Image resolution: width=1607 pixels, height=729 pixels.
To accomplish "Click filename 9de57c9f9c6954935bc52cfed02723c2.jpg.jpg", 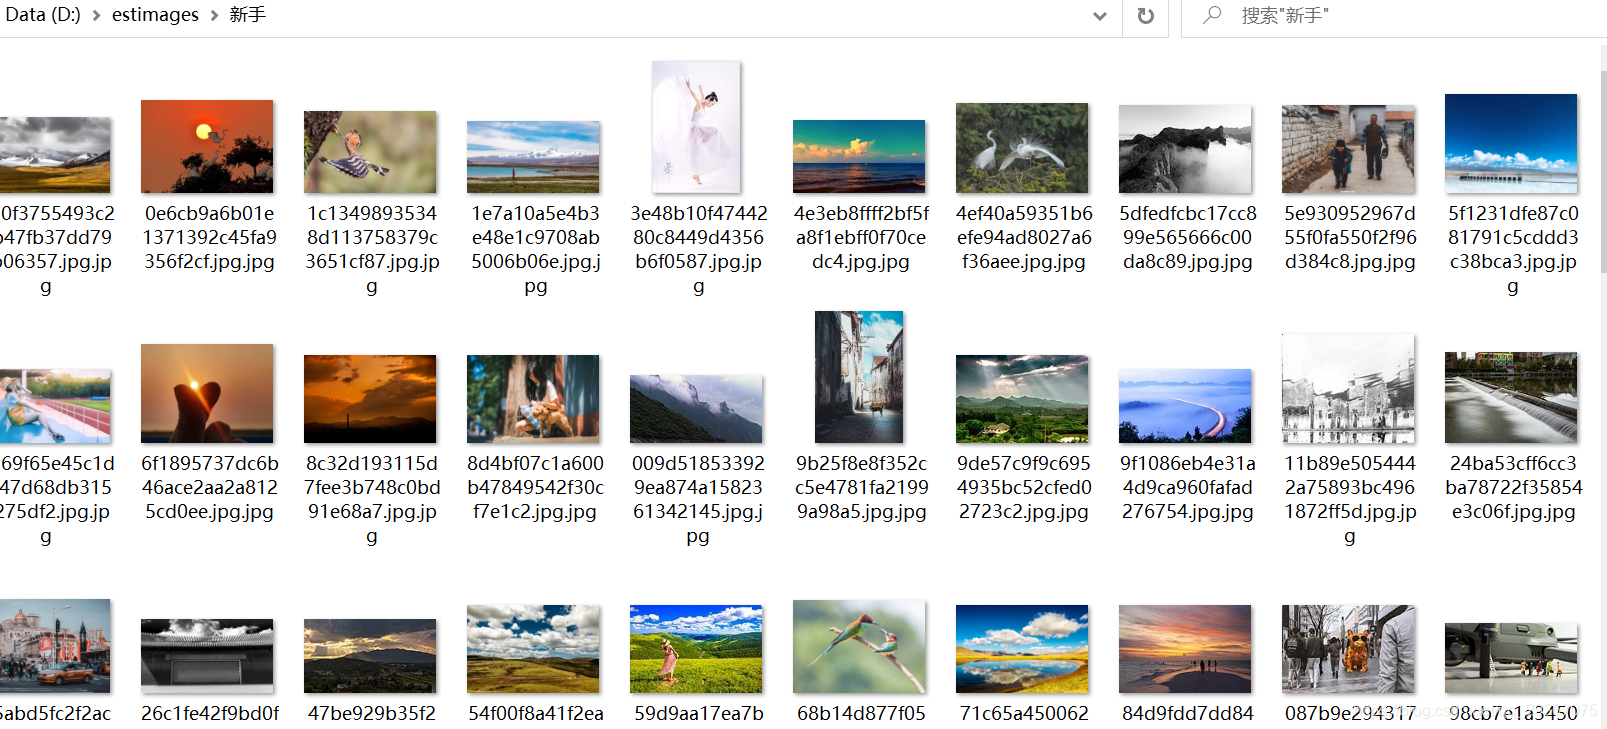I will (1024, 487).
